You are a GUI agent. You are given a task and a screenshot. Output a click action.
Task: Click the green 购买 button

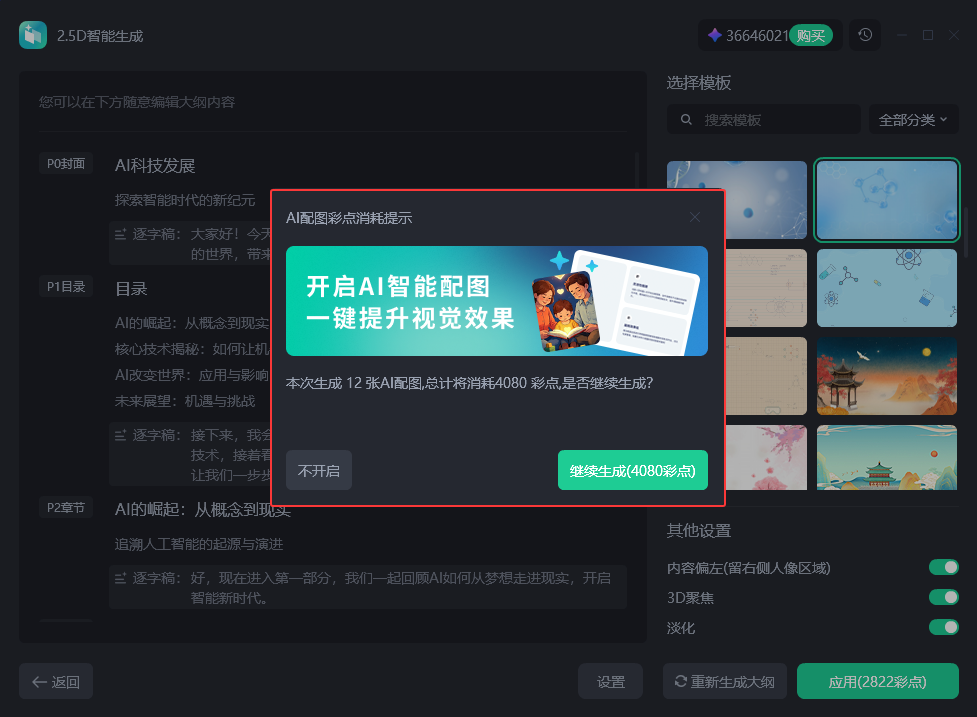(810, 36)
